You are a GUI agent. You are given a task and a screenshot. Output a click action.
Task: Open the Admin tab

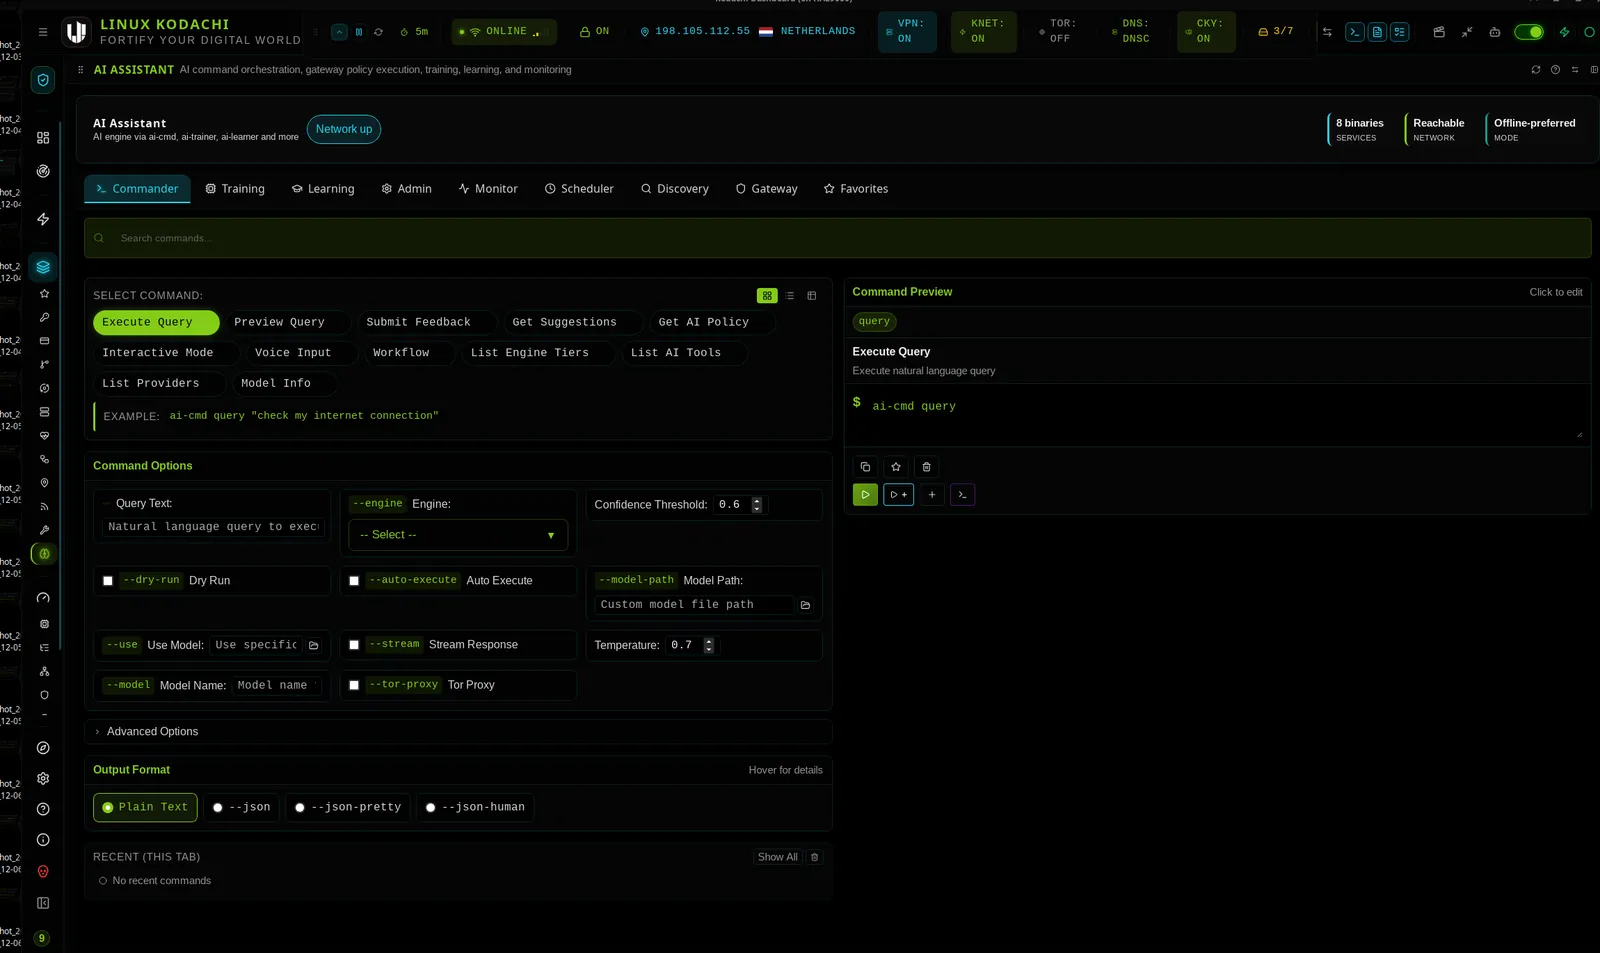coord(407,189)
